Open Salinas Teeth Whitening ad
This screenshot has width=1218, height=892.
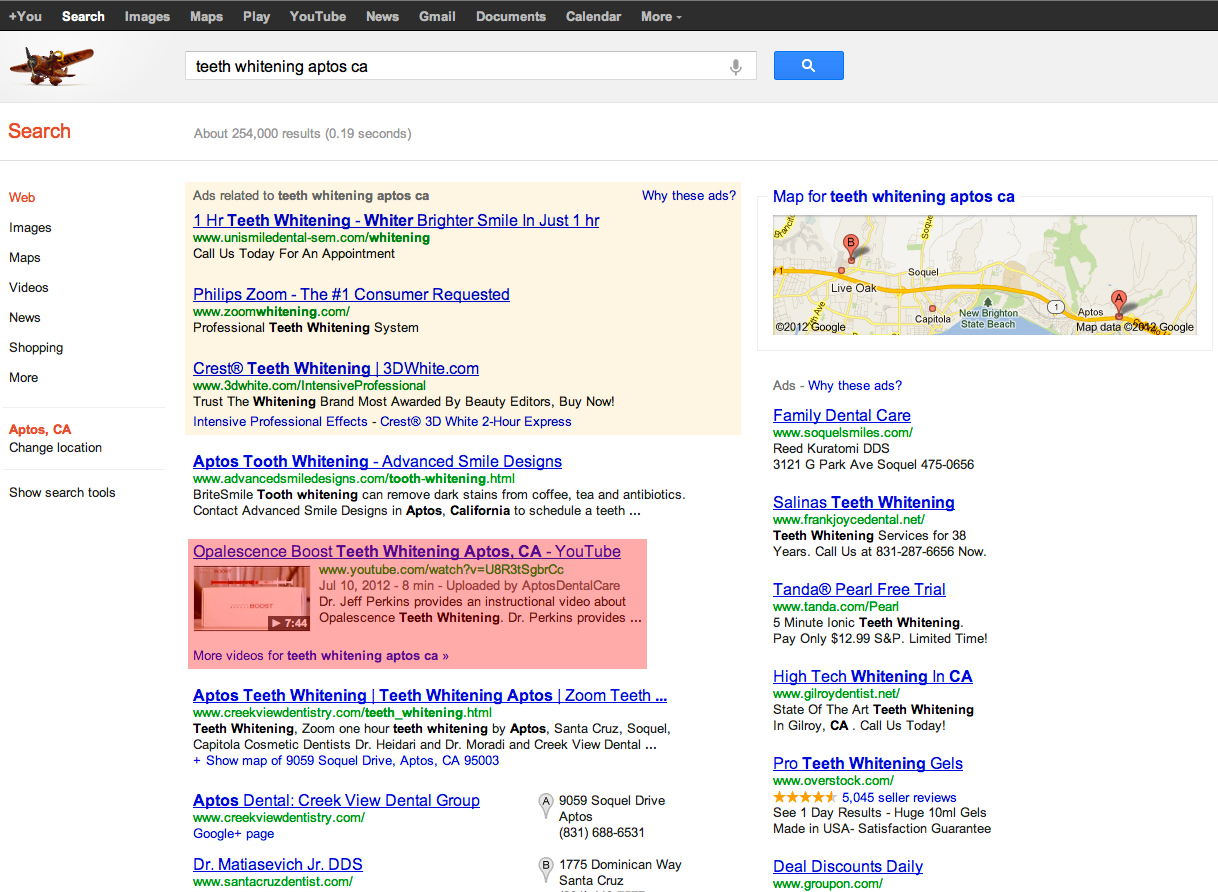pyautogui.click(x=864, y=502)
